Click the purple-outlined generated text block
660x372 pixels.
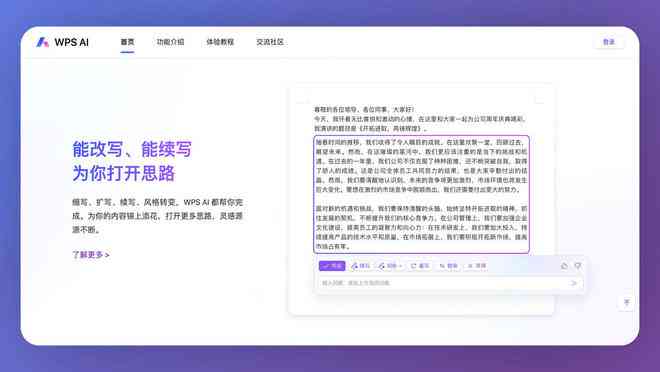pos(421,194)
